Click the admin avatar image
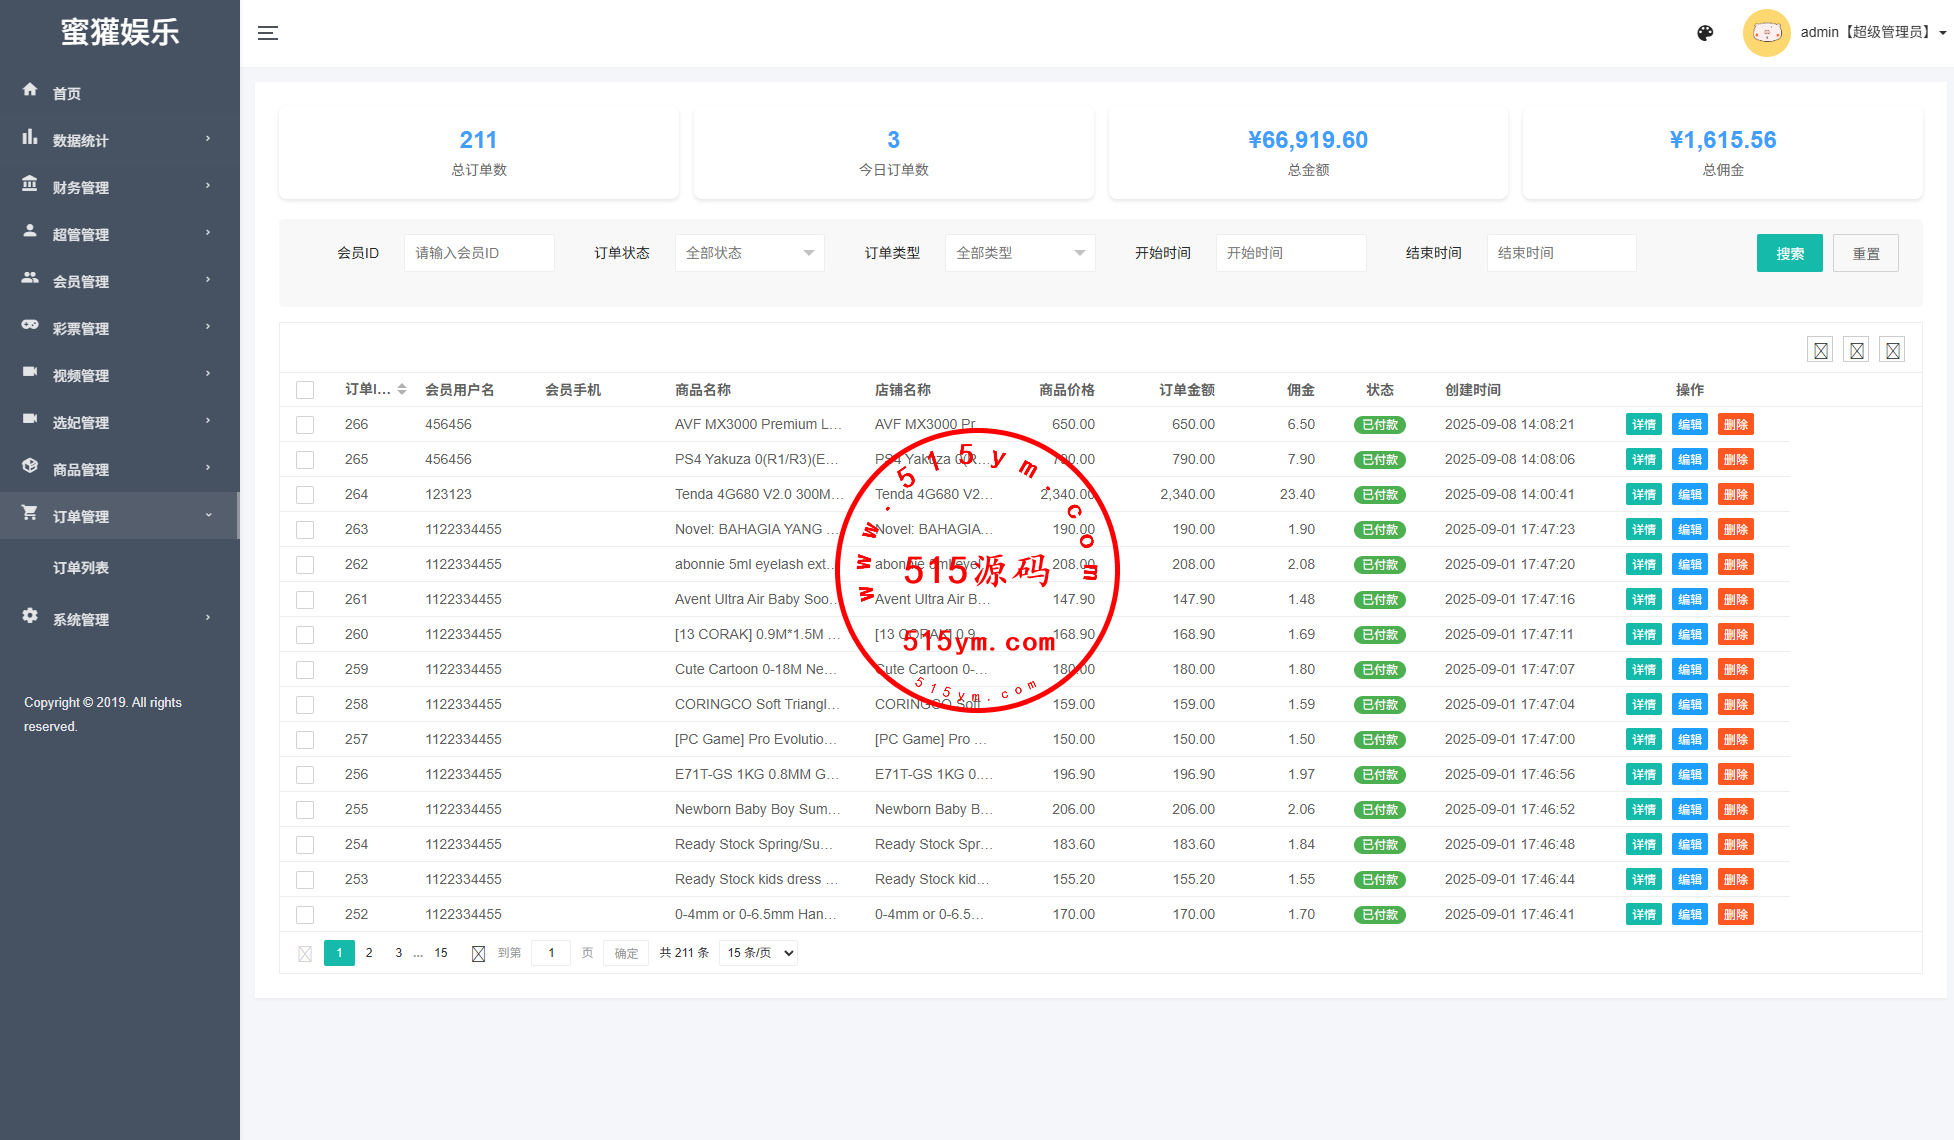The width and height of the screenshot is (1954, 1140). click(x=1766, y=33)
